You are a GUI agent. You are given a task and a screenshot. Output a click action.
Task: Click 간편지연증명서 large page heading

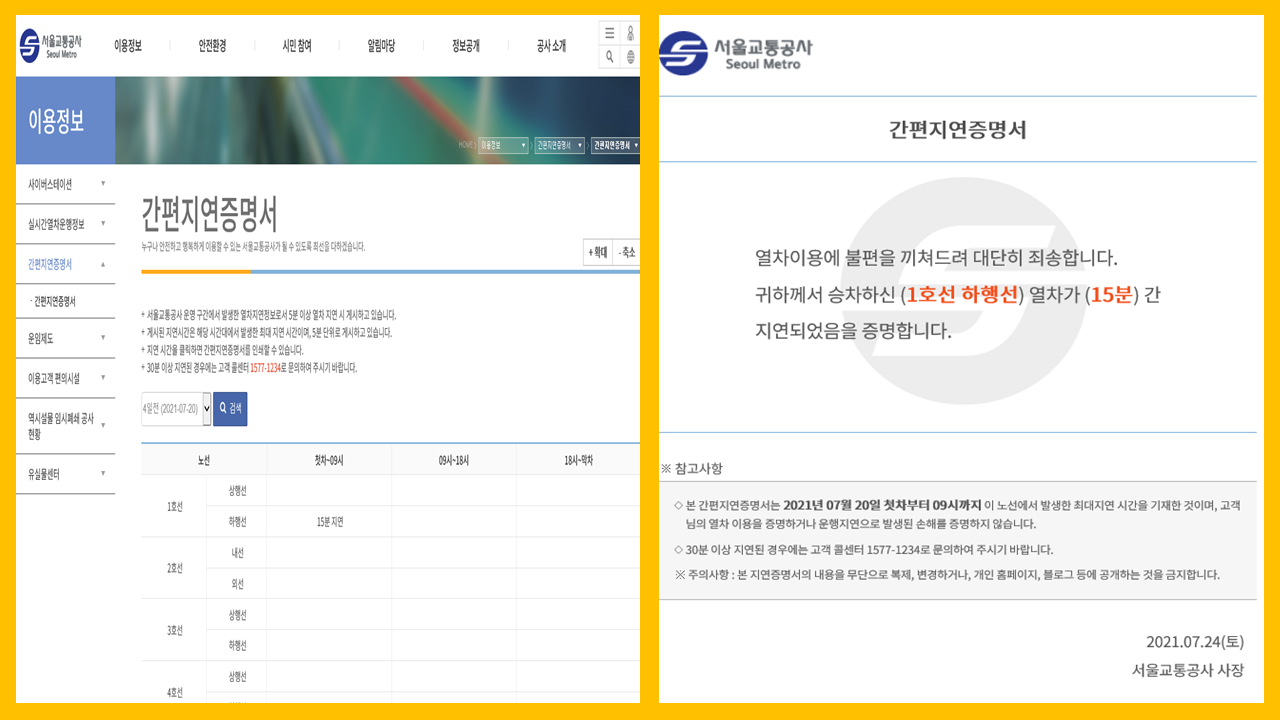[x=209, y=215]
